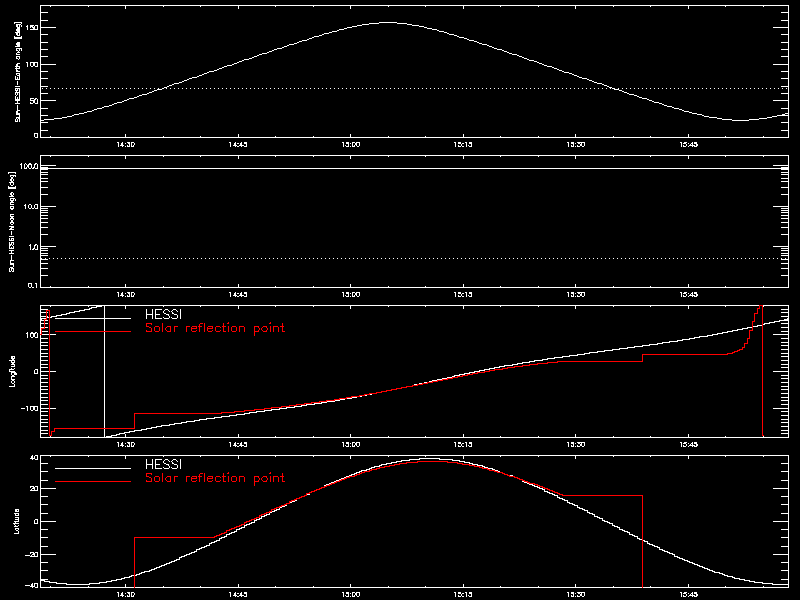The width and height of the screenshot is (800, 600).
Task: Click the 100.0 tick label on Moon angle plot
Action: [x=29, y=166]
